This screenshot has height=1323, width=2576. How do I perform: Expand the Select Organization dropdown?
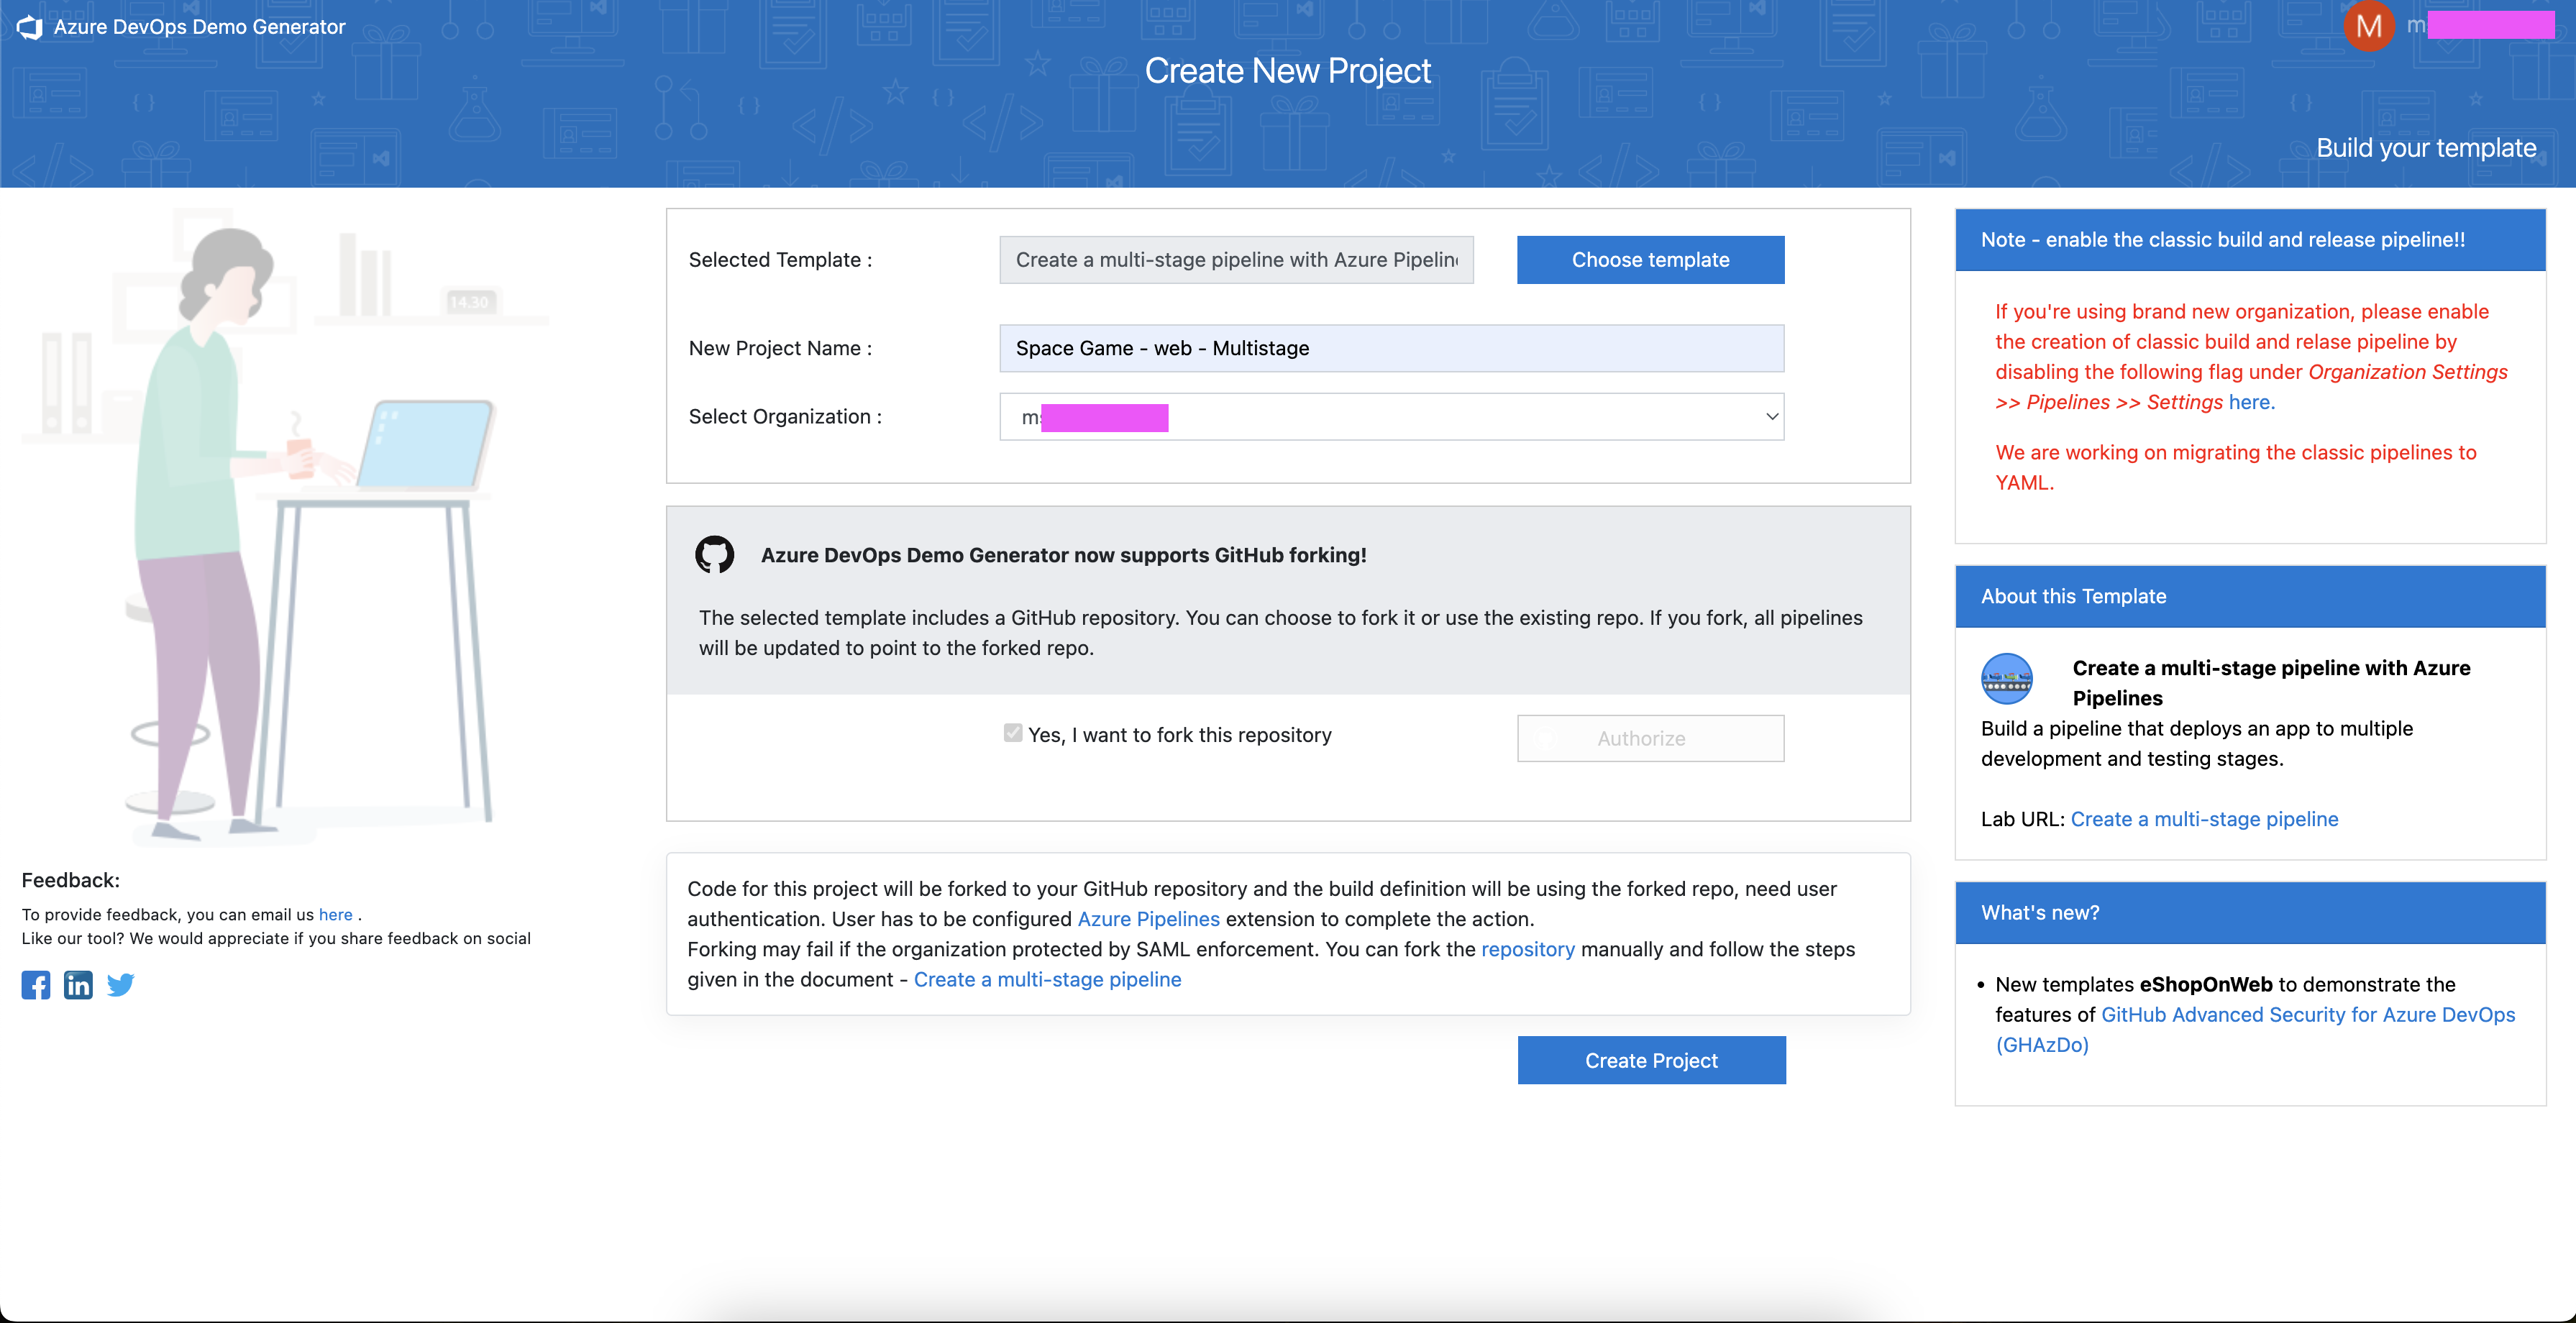(x=1391, y=417)
